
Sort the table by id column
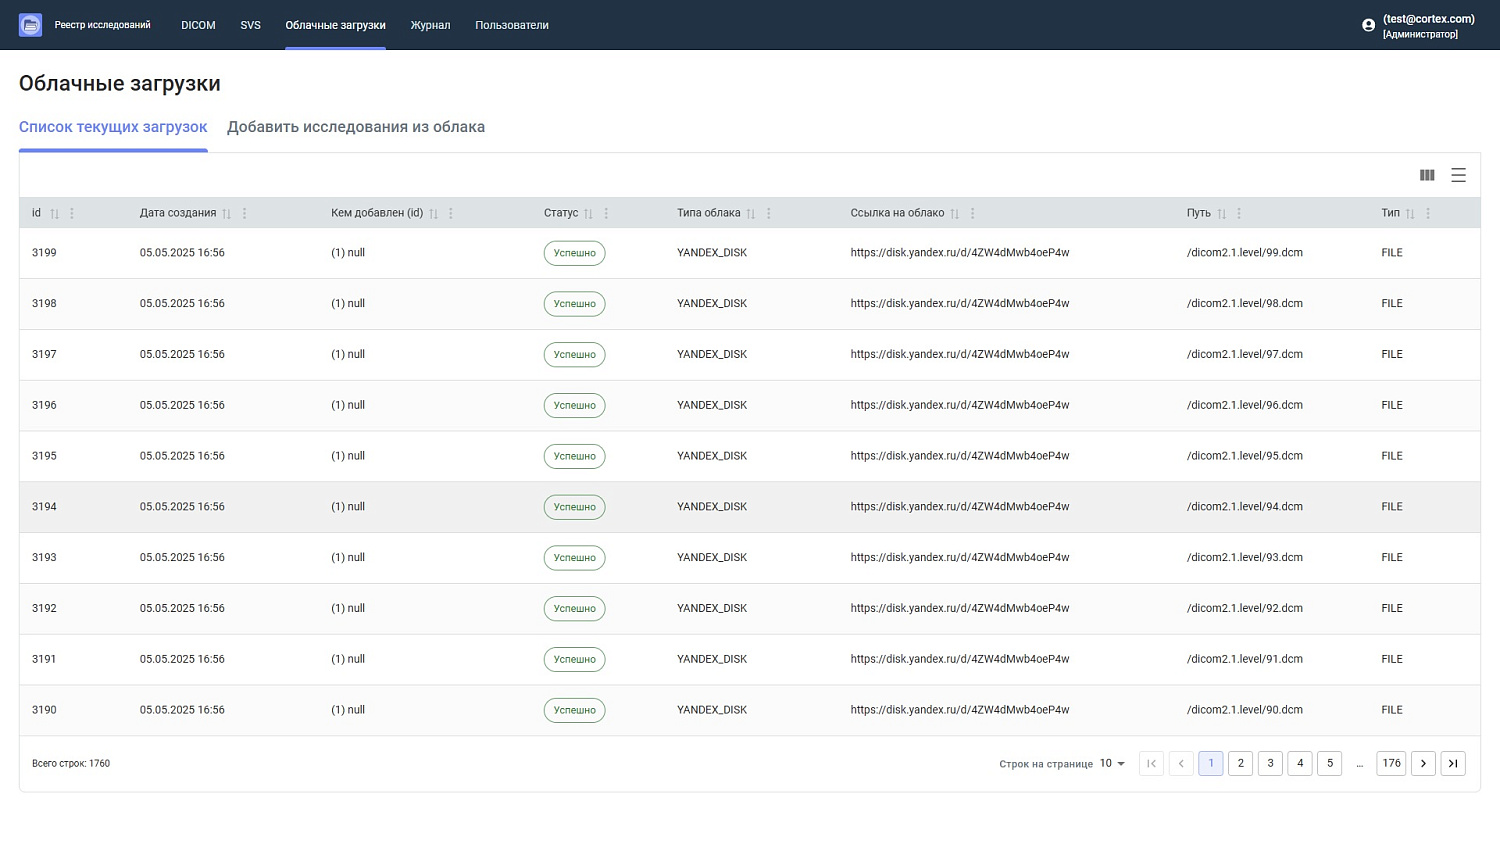tap(55, 213)
